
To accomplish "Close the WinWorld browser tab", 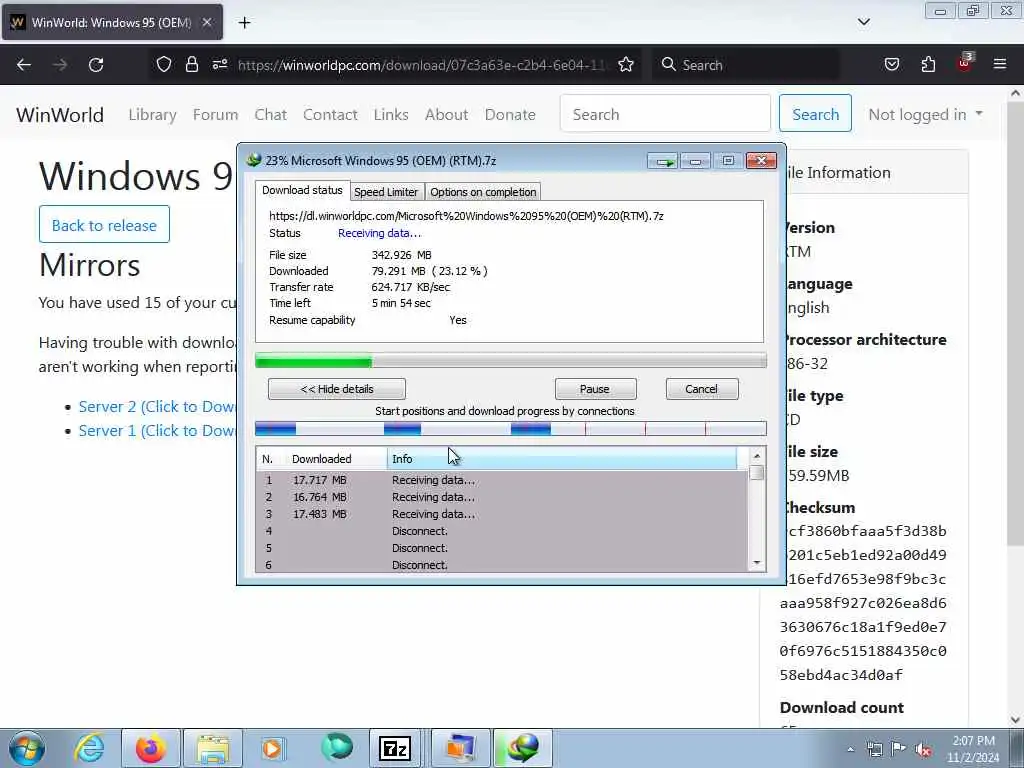I will coord(206,22).
